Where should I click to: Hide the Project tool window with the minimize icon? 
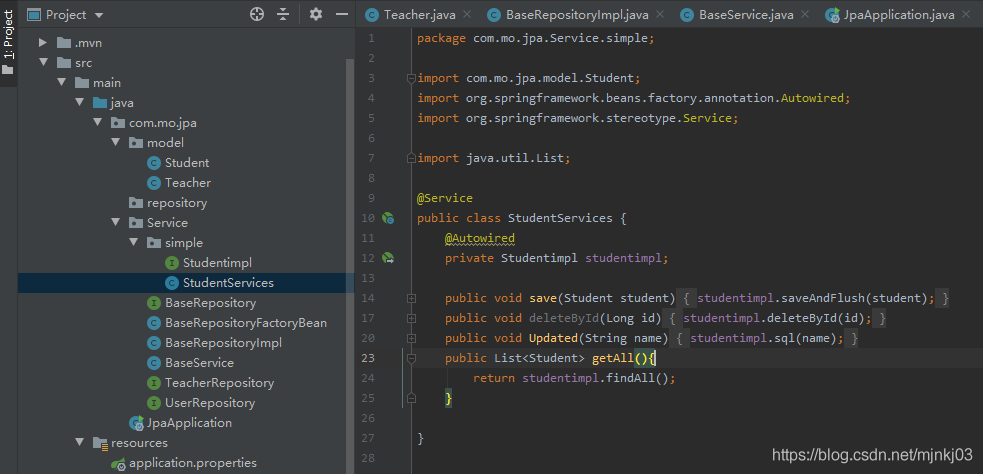tap(342, 14)
